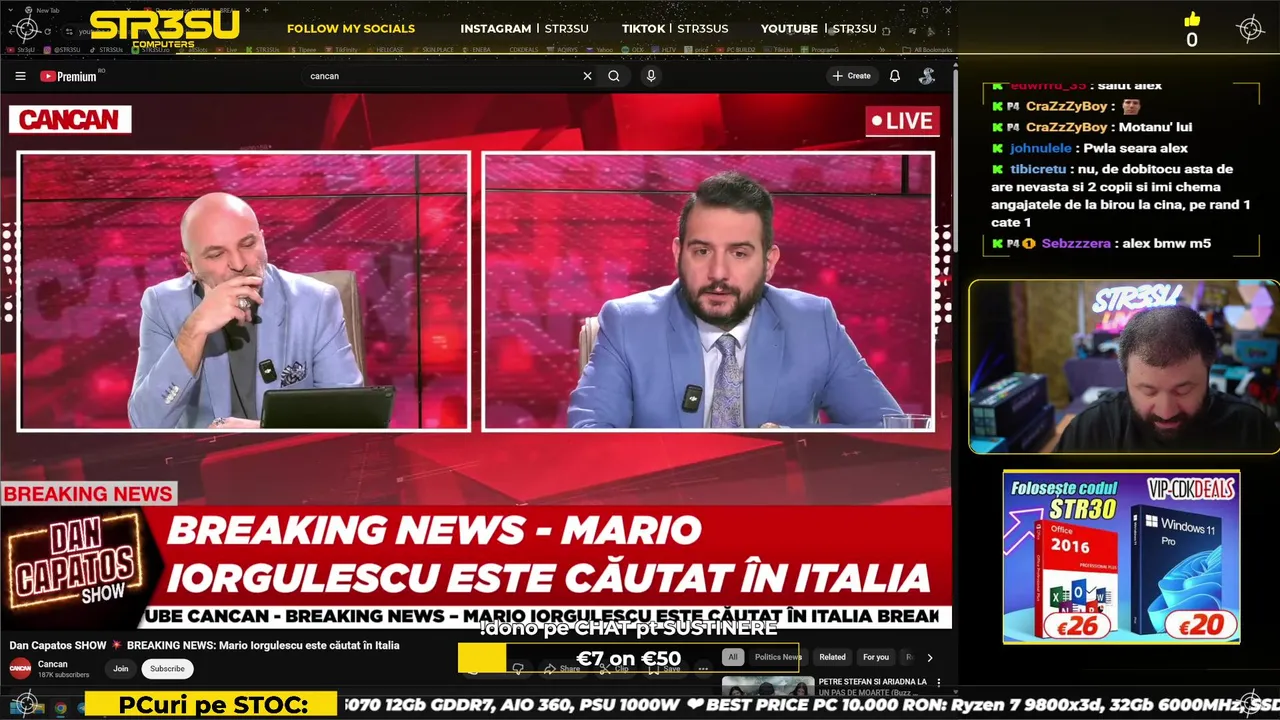Click the live video player
This screenshot has height=720, width=1280.
point(476,362)
